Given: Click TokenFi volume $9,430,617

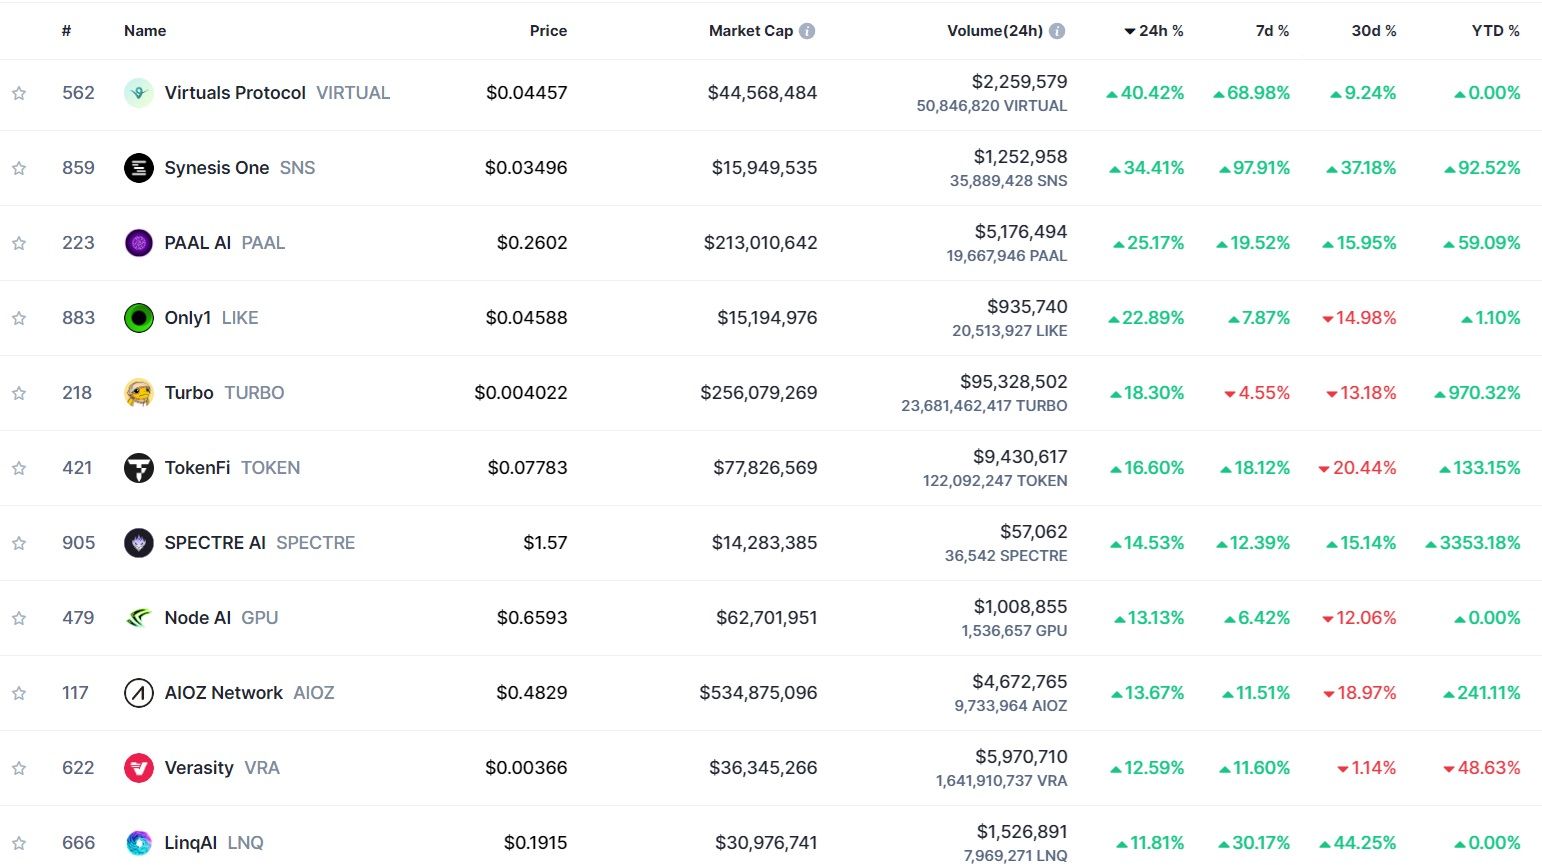Looking at the screenshot, I should 1020,457.
